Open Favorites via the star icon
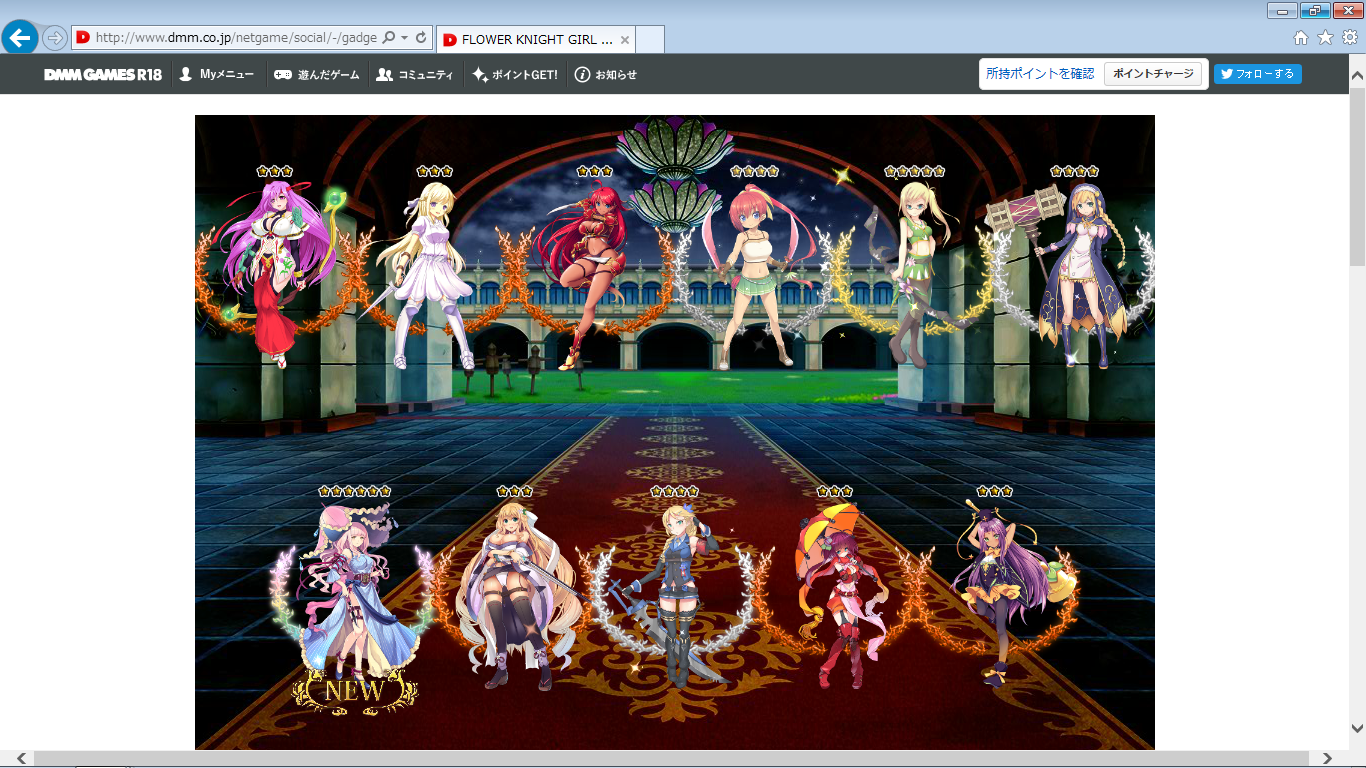 [1326, 38]
